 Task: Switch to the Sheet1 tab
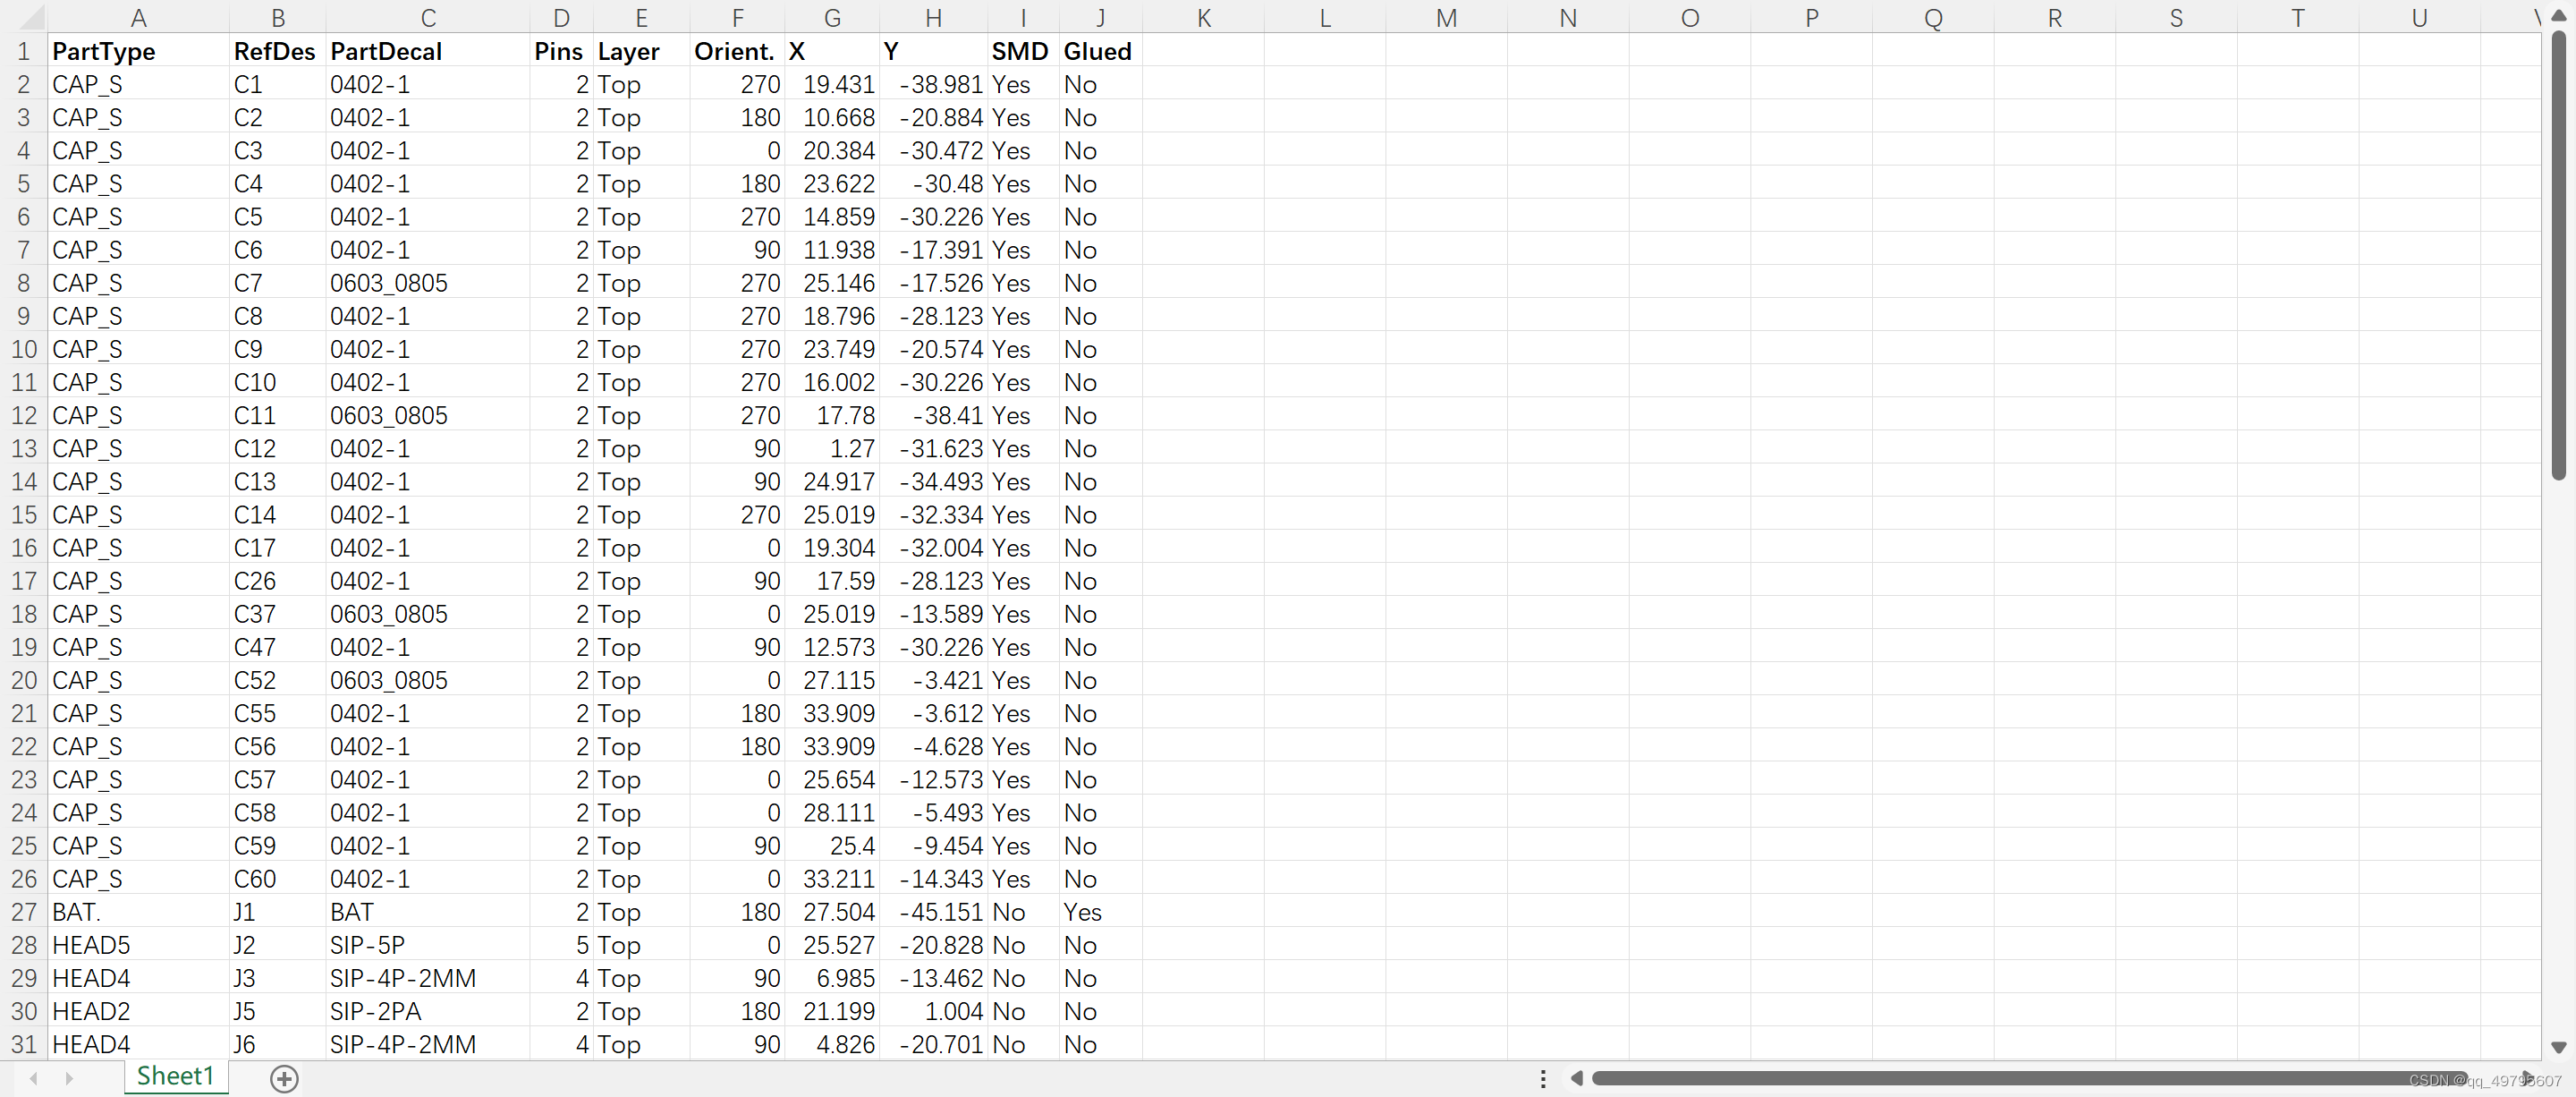pyautogui.click(x=175, y=1076)
